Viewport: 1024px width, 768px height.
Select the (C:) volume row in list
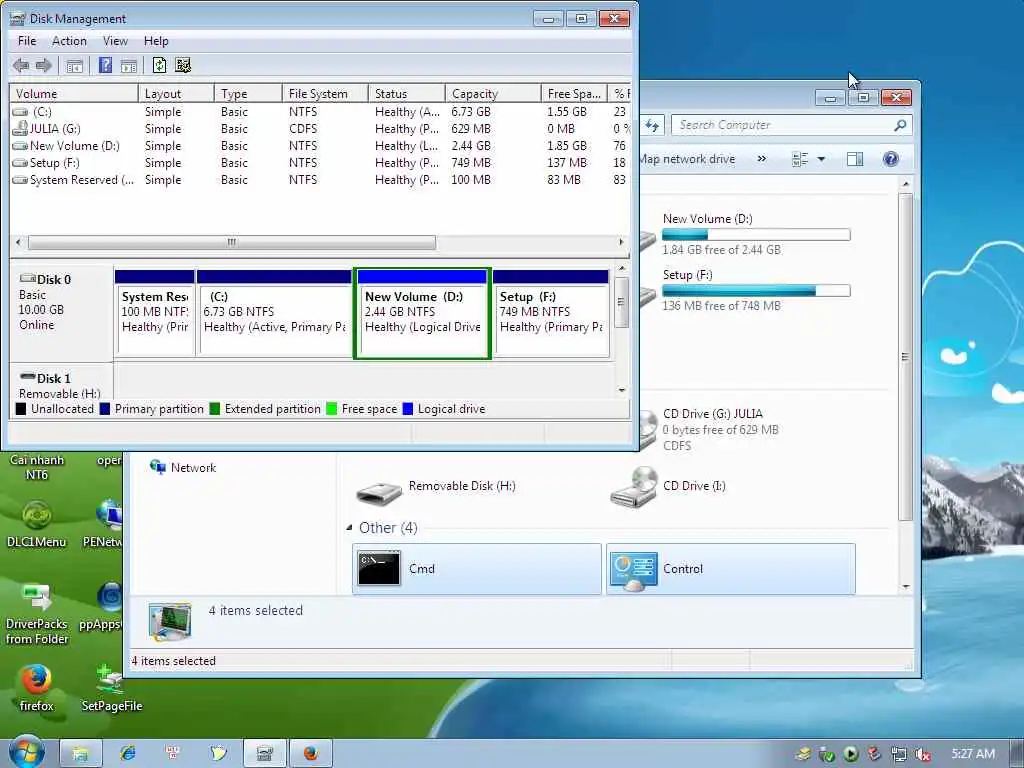coord(320,112)
